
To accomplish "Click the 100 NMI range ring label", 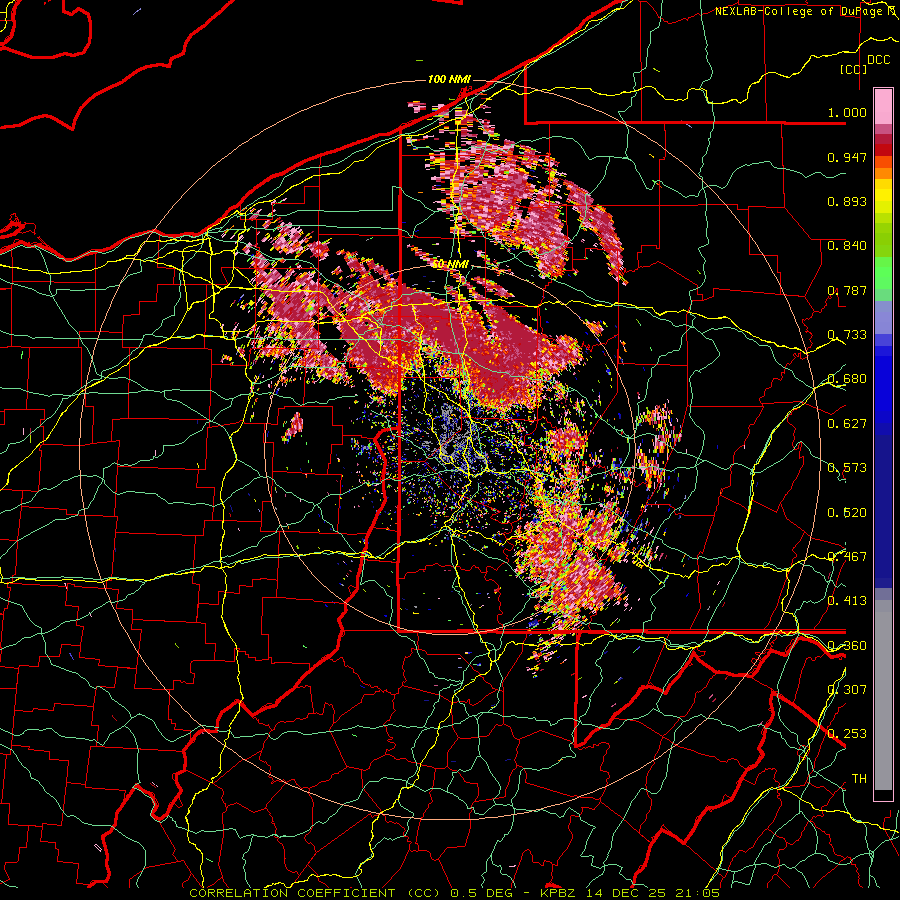I will pyautogui.click(x=449, y=79).
